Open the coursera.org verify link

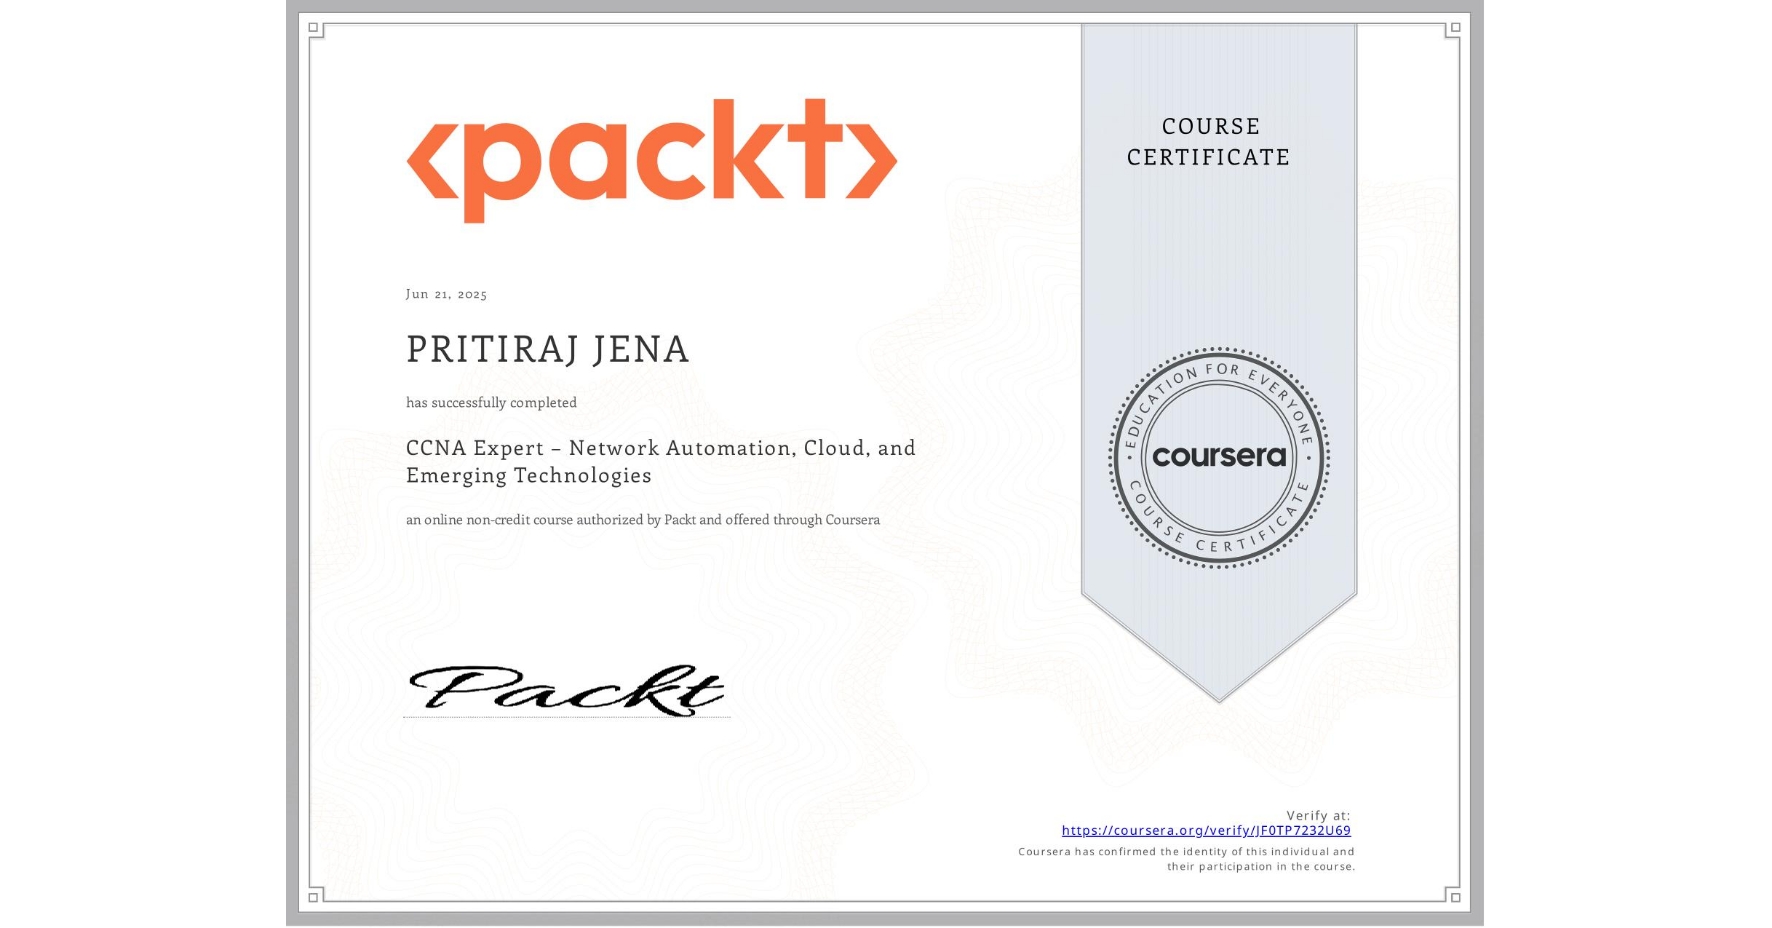[x=1206, y=831]
